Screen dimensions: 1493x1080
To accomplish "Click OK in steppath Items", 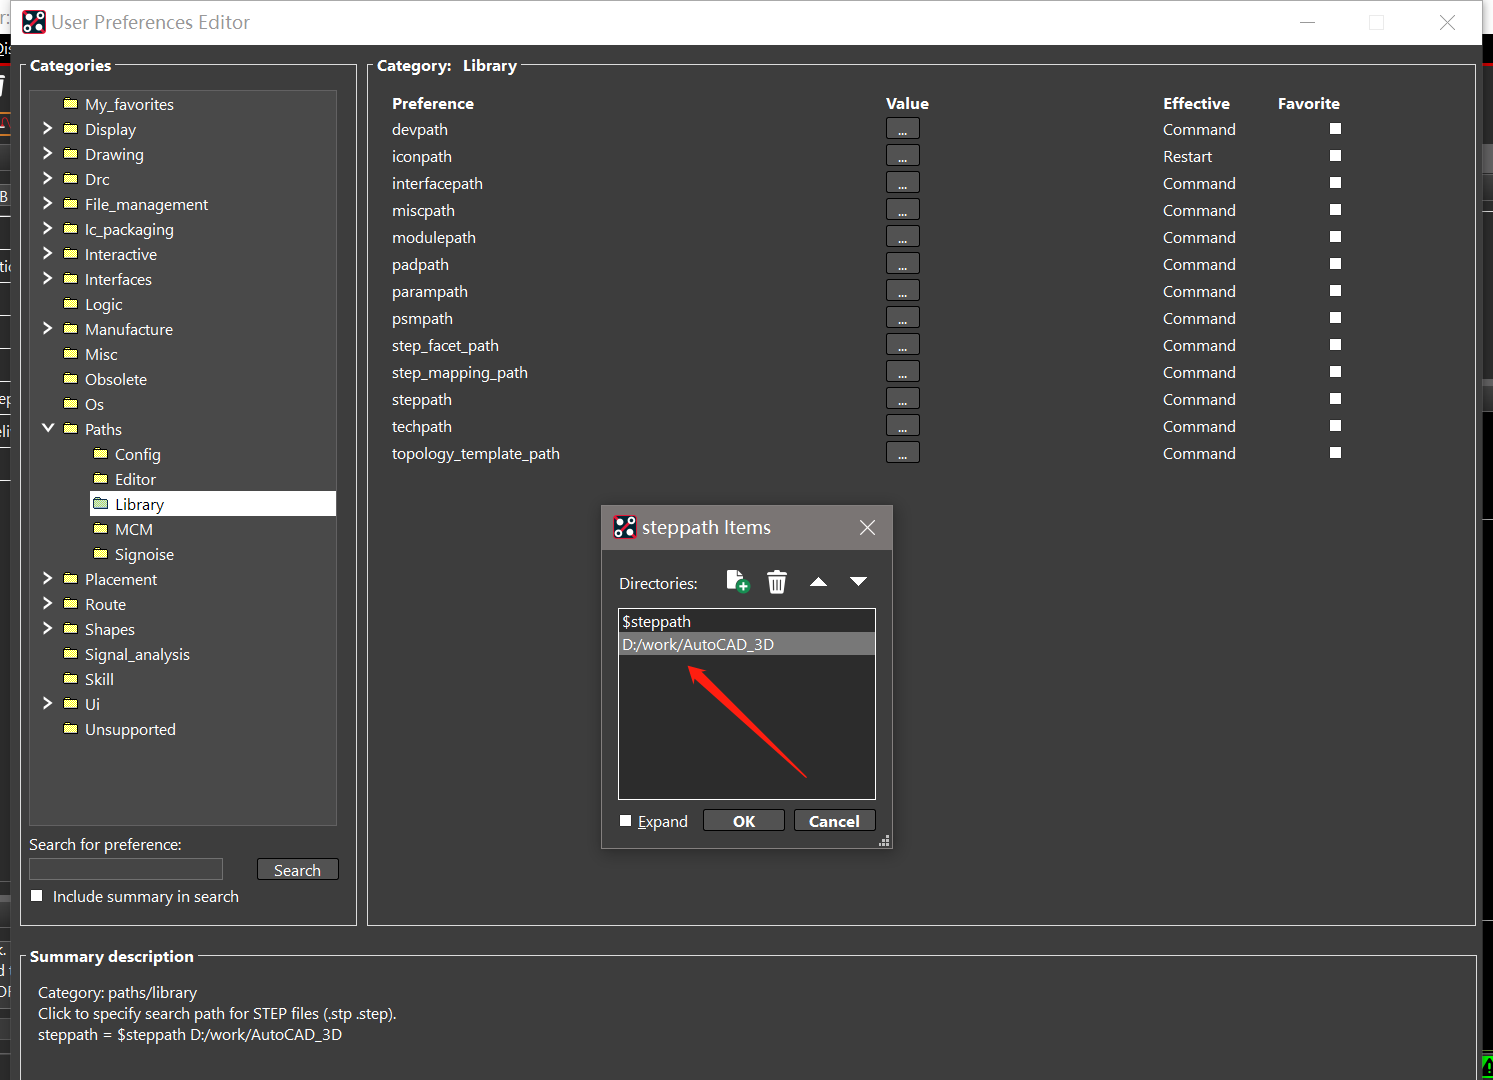I will pos(744,821).
